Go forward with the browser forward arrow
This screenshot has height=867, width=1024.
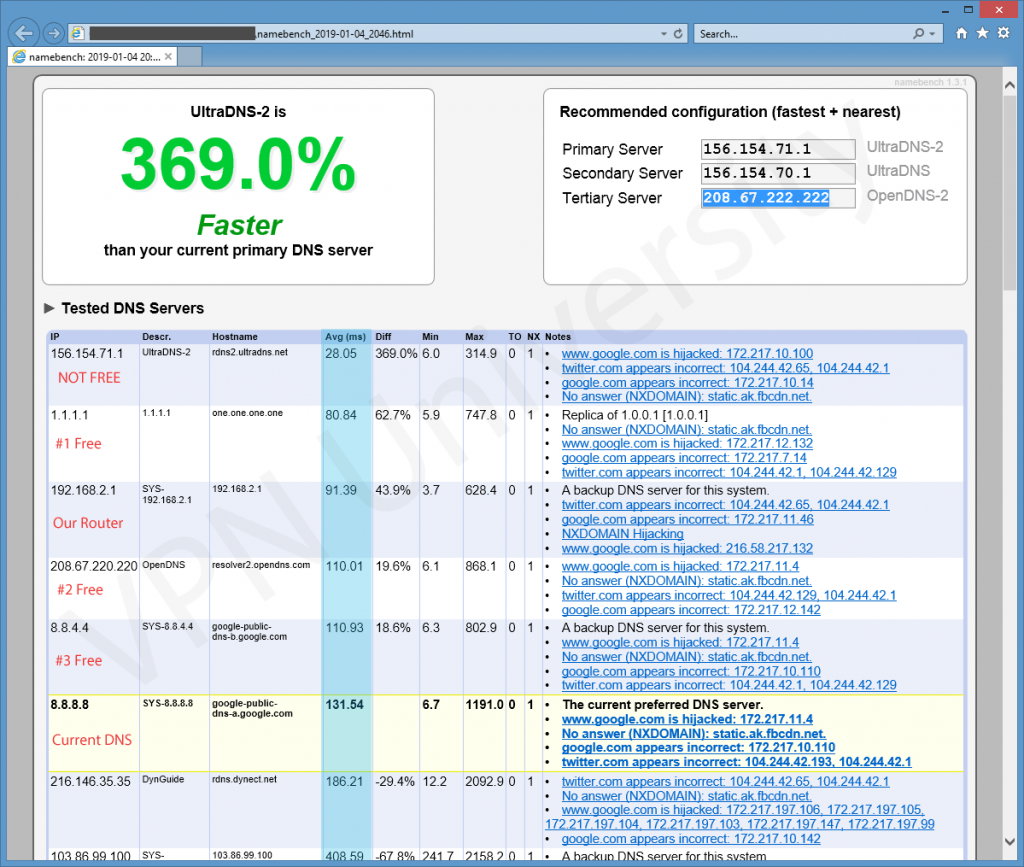coord(54,33)
